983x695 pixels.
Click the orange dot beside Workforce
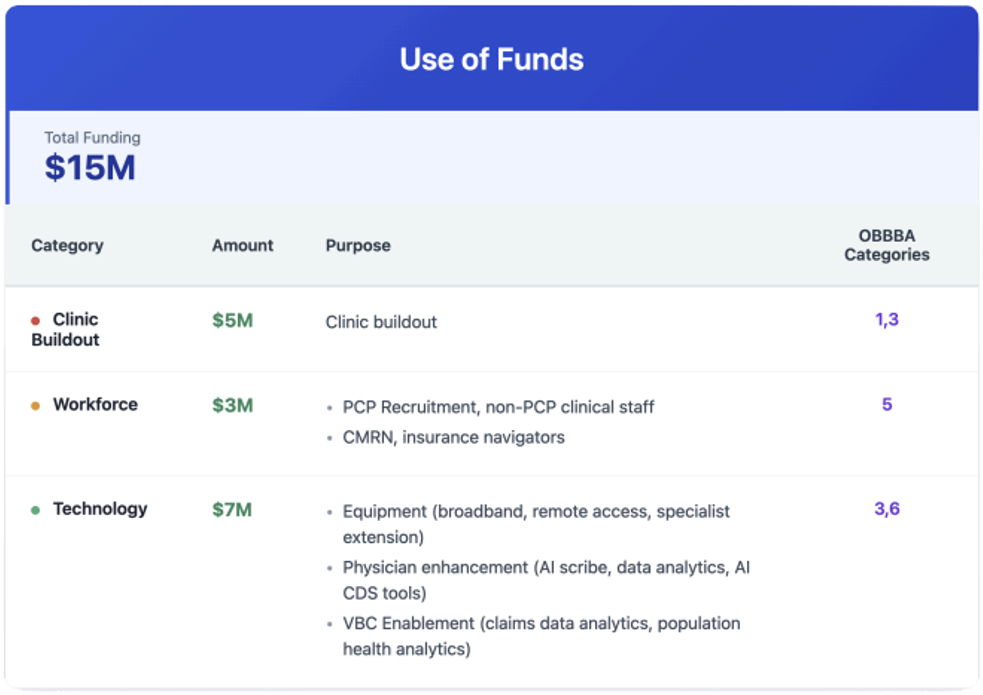pyautogui.click(x=36, y=406)
